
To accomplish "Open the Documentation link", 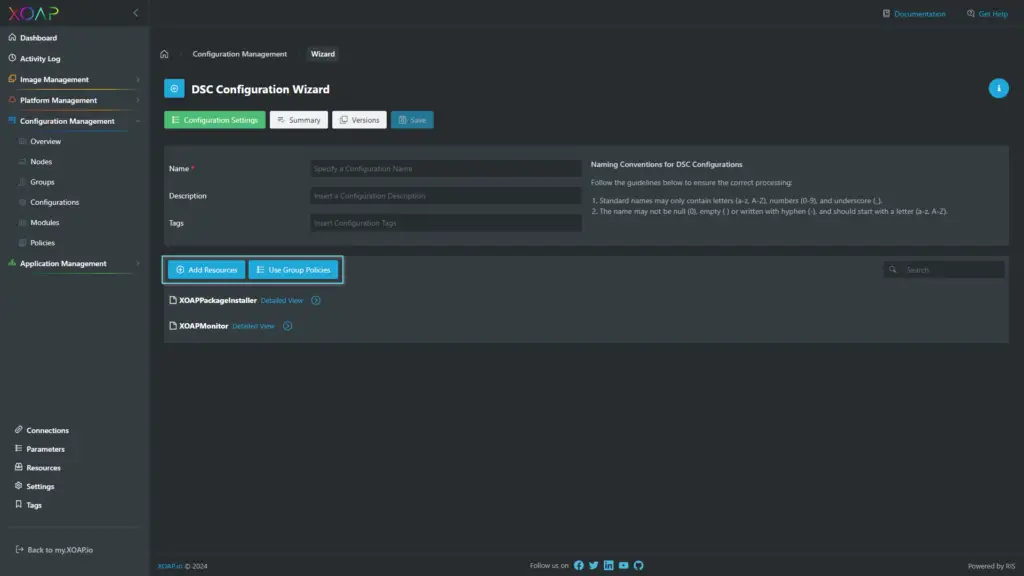I will (x=920, y=14).
